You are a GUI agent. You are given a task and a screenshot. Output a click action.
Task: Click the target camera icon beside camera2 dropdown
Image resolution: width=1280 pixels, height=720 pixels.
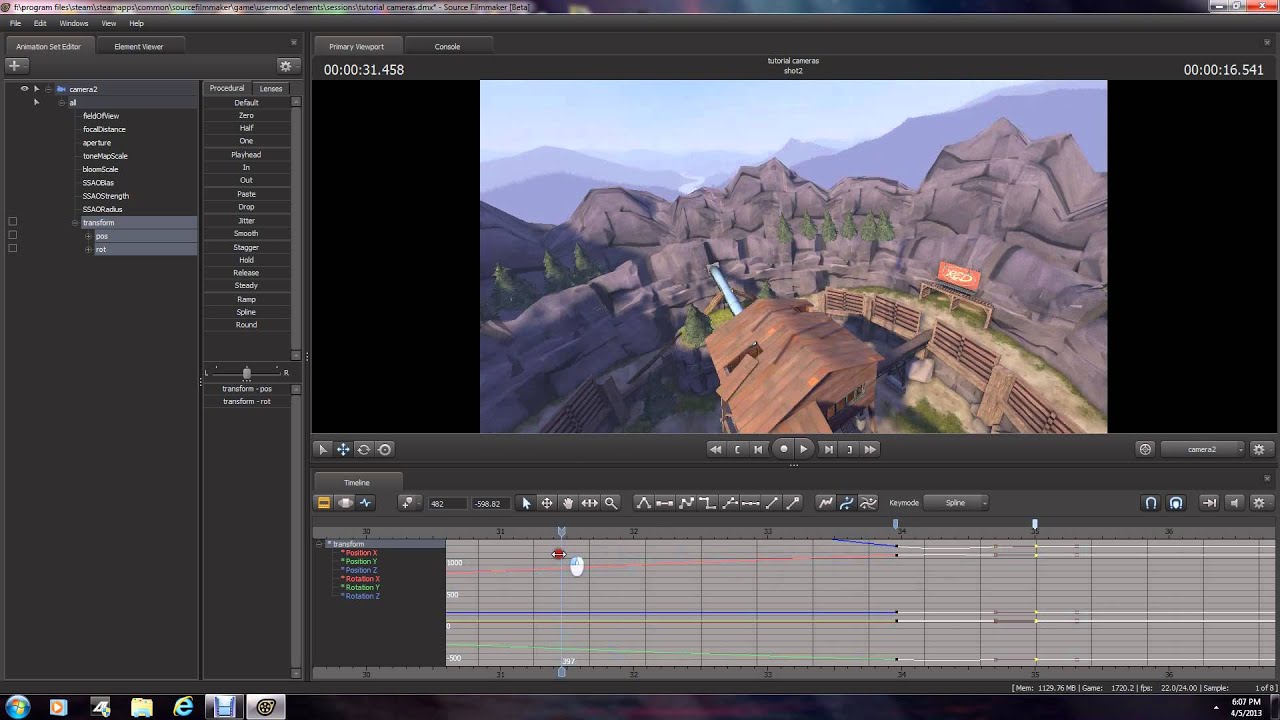1145,450
